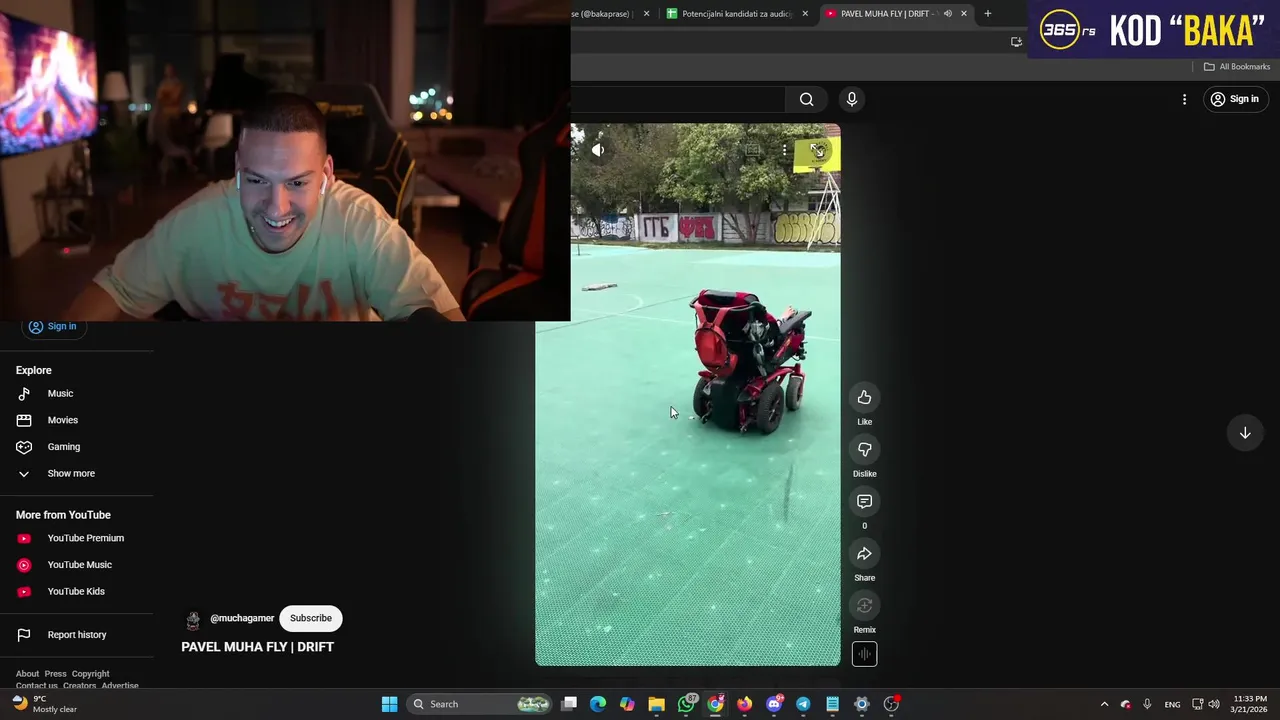1280x720 pixels.
Task: Toggle captions on the Short player
Action: [753, 150]
